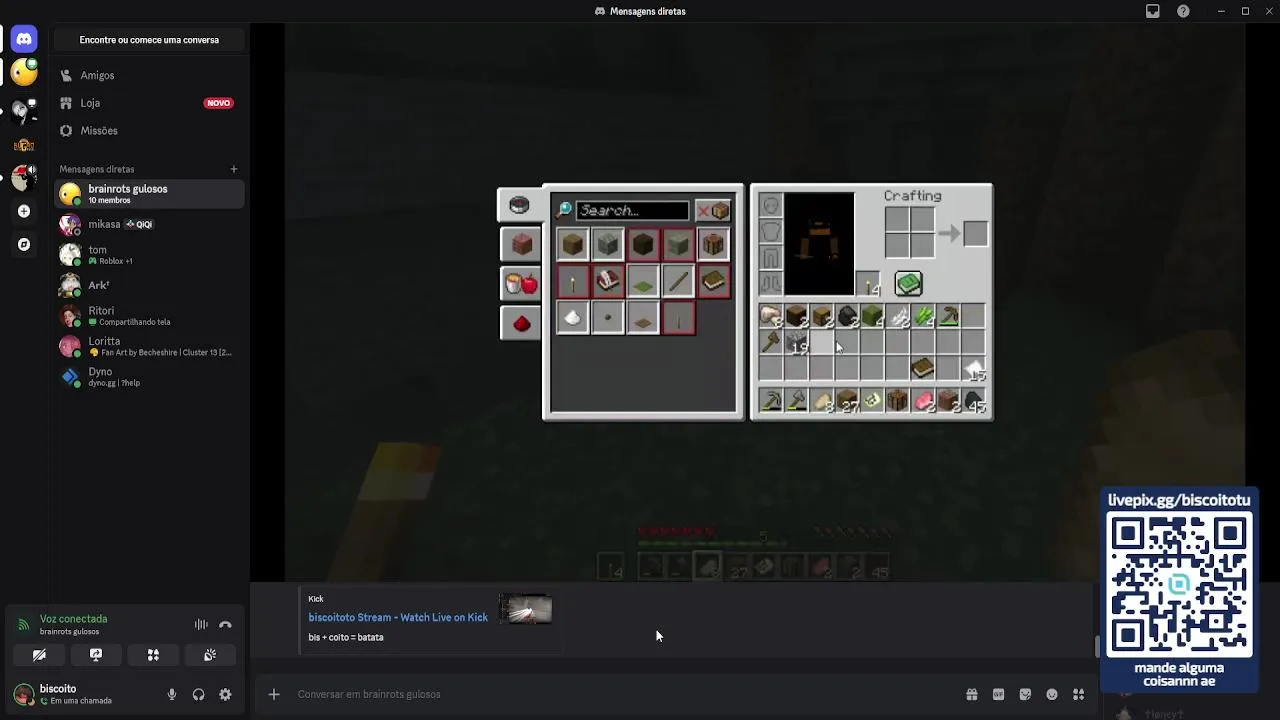Open biscoitoto Stream Watch Live link
1280x720 pixels.
click(x=398, y=617)
